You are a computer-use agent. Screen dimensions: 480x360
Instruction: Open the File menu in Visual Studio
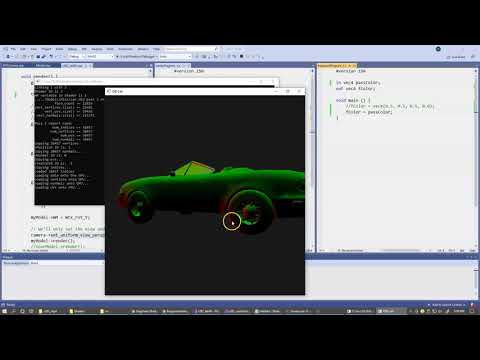pyautogui.click(x=13, y=49)
